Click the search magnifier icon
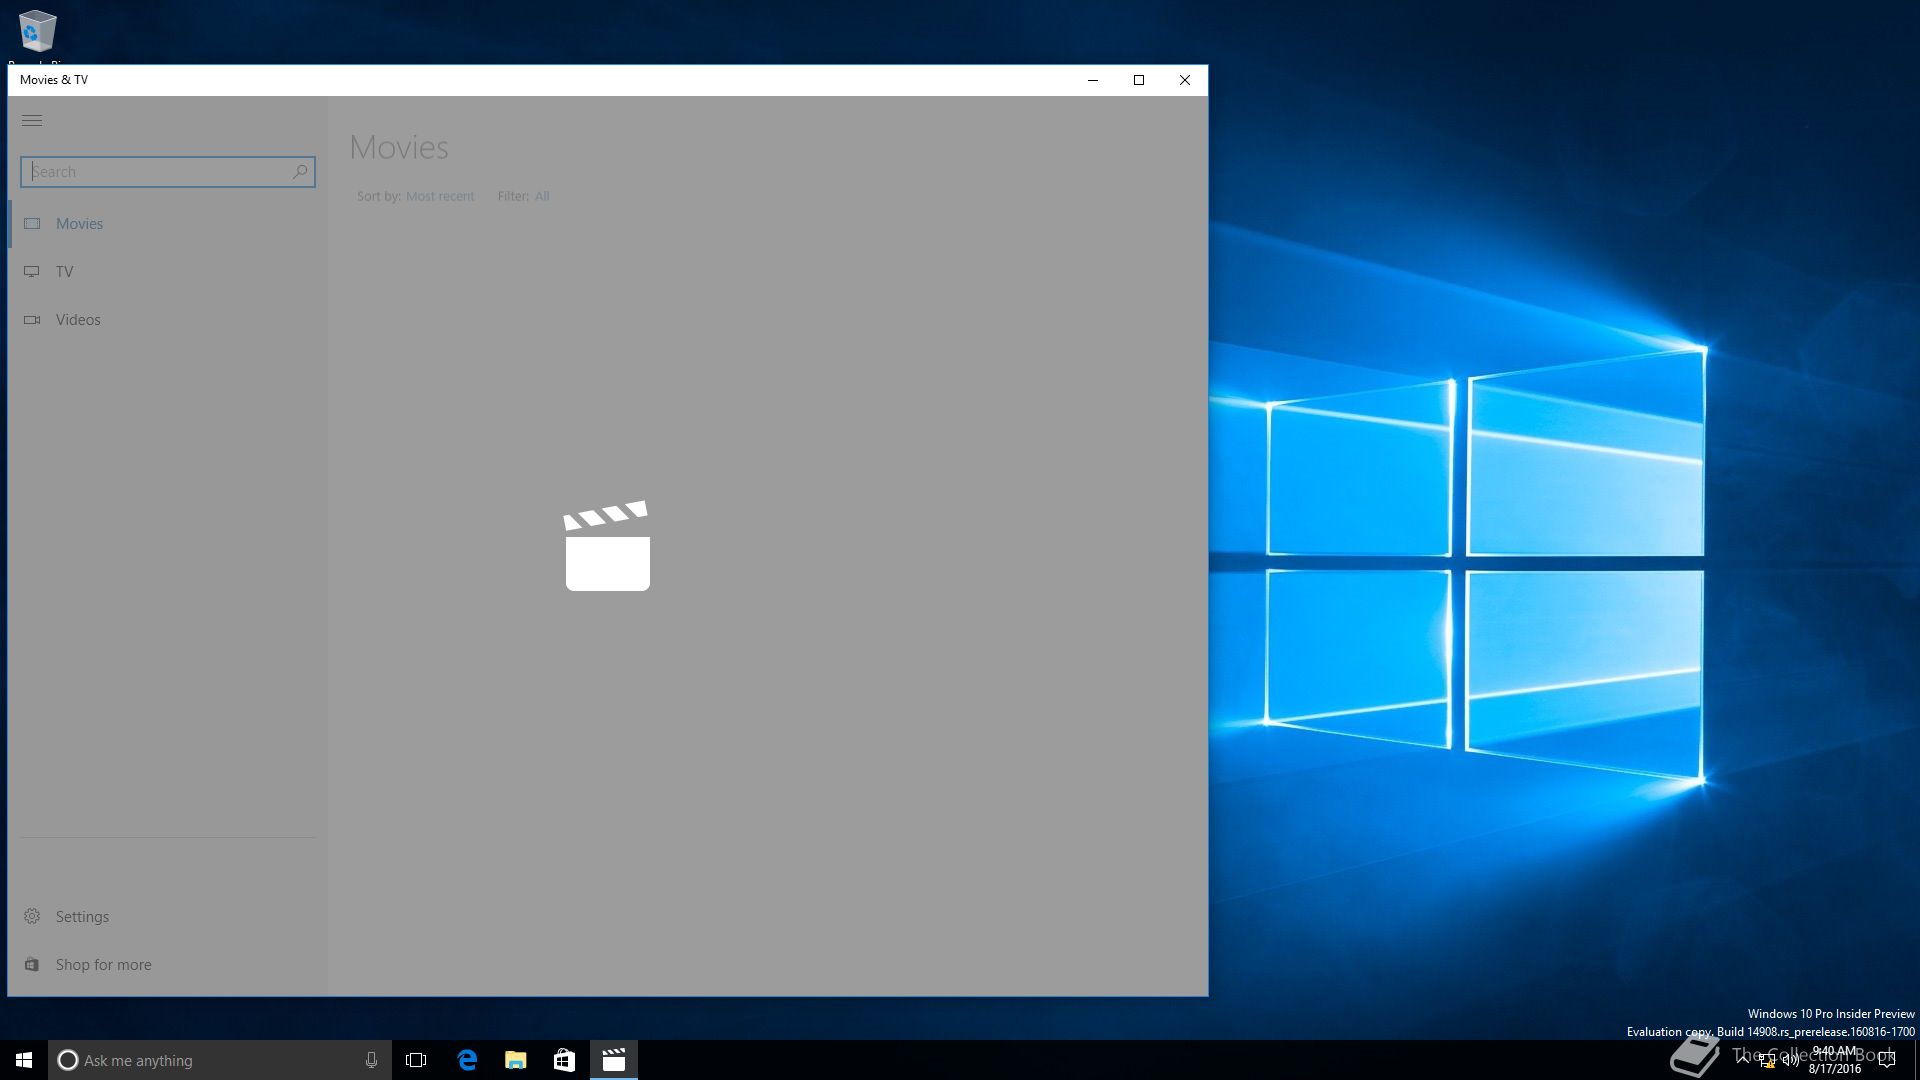The image size is (1920, 1080). coord(299,172)
